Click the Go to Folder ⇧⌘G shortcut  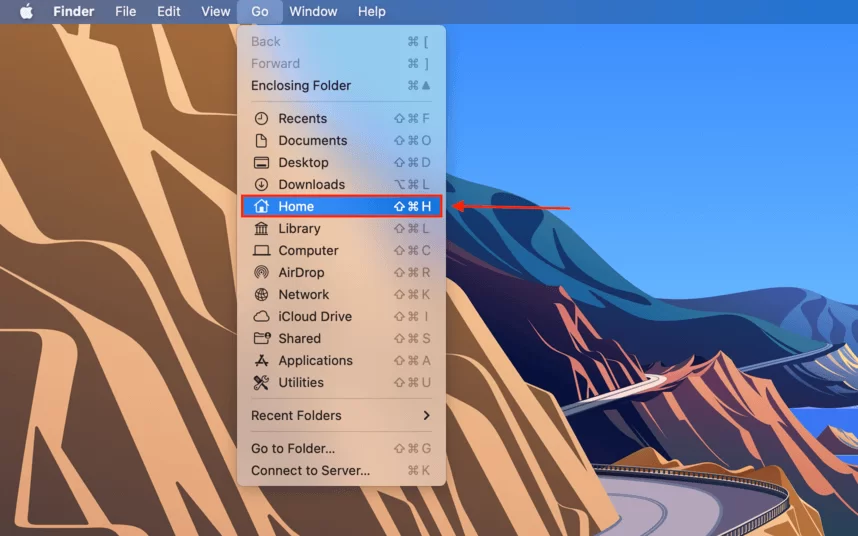point(413,448)
